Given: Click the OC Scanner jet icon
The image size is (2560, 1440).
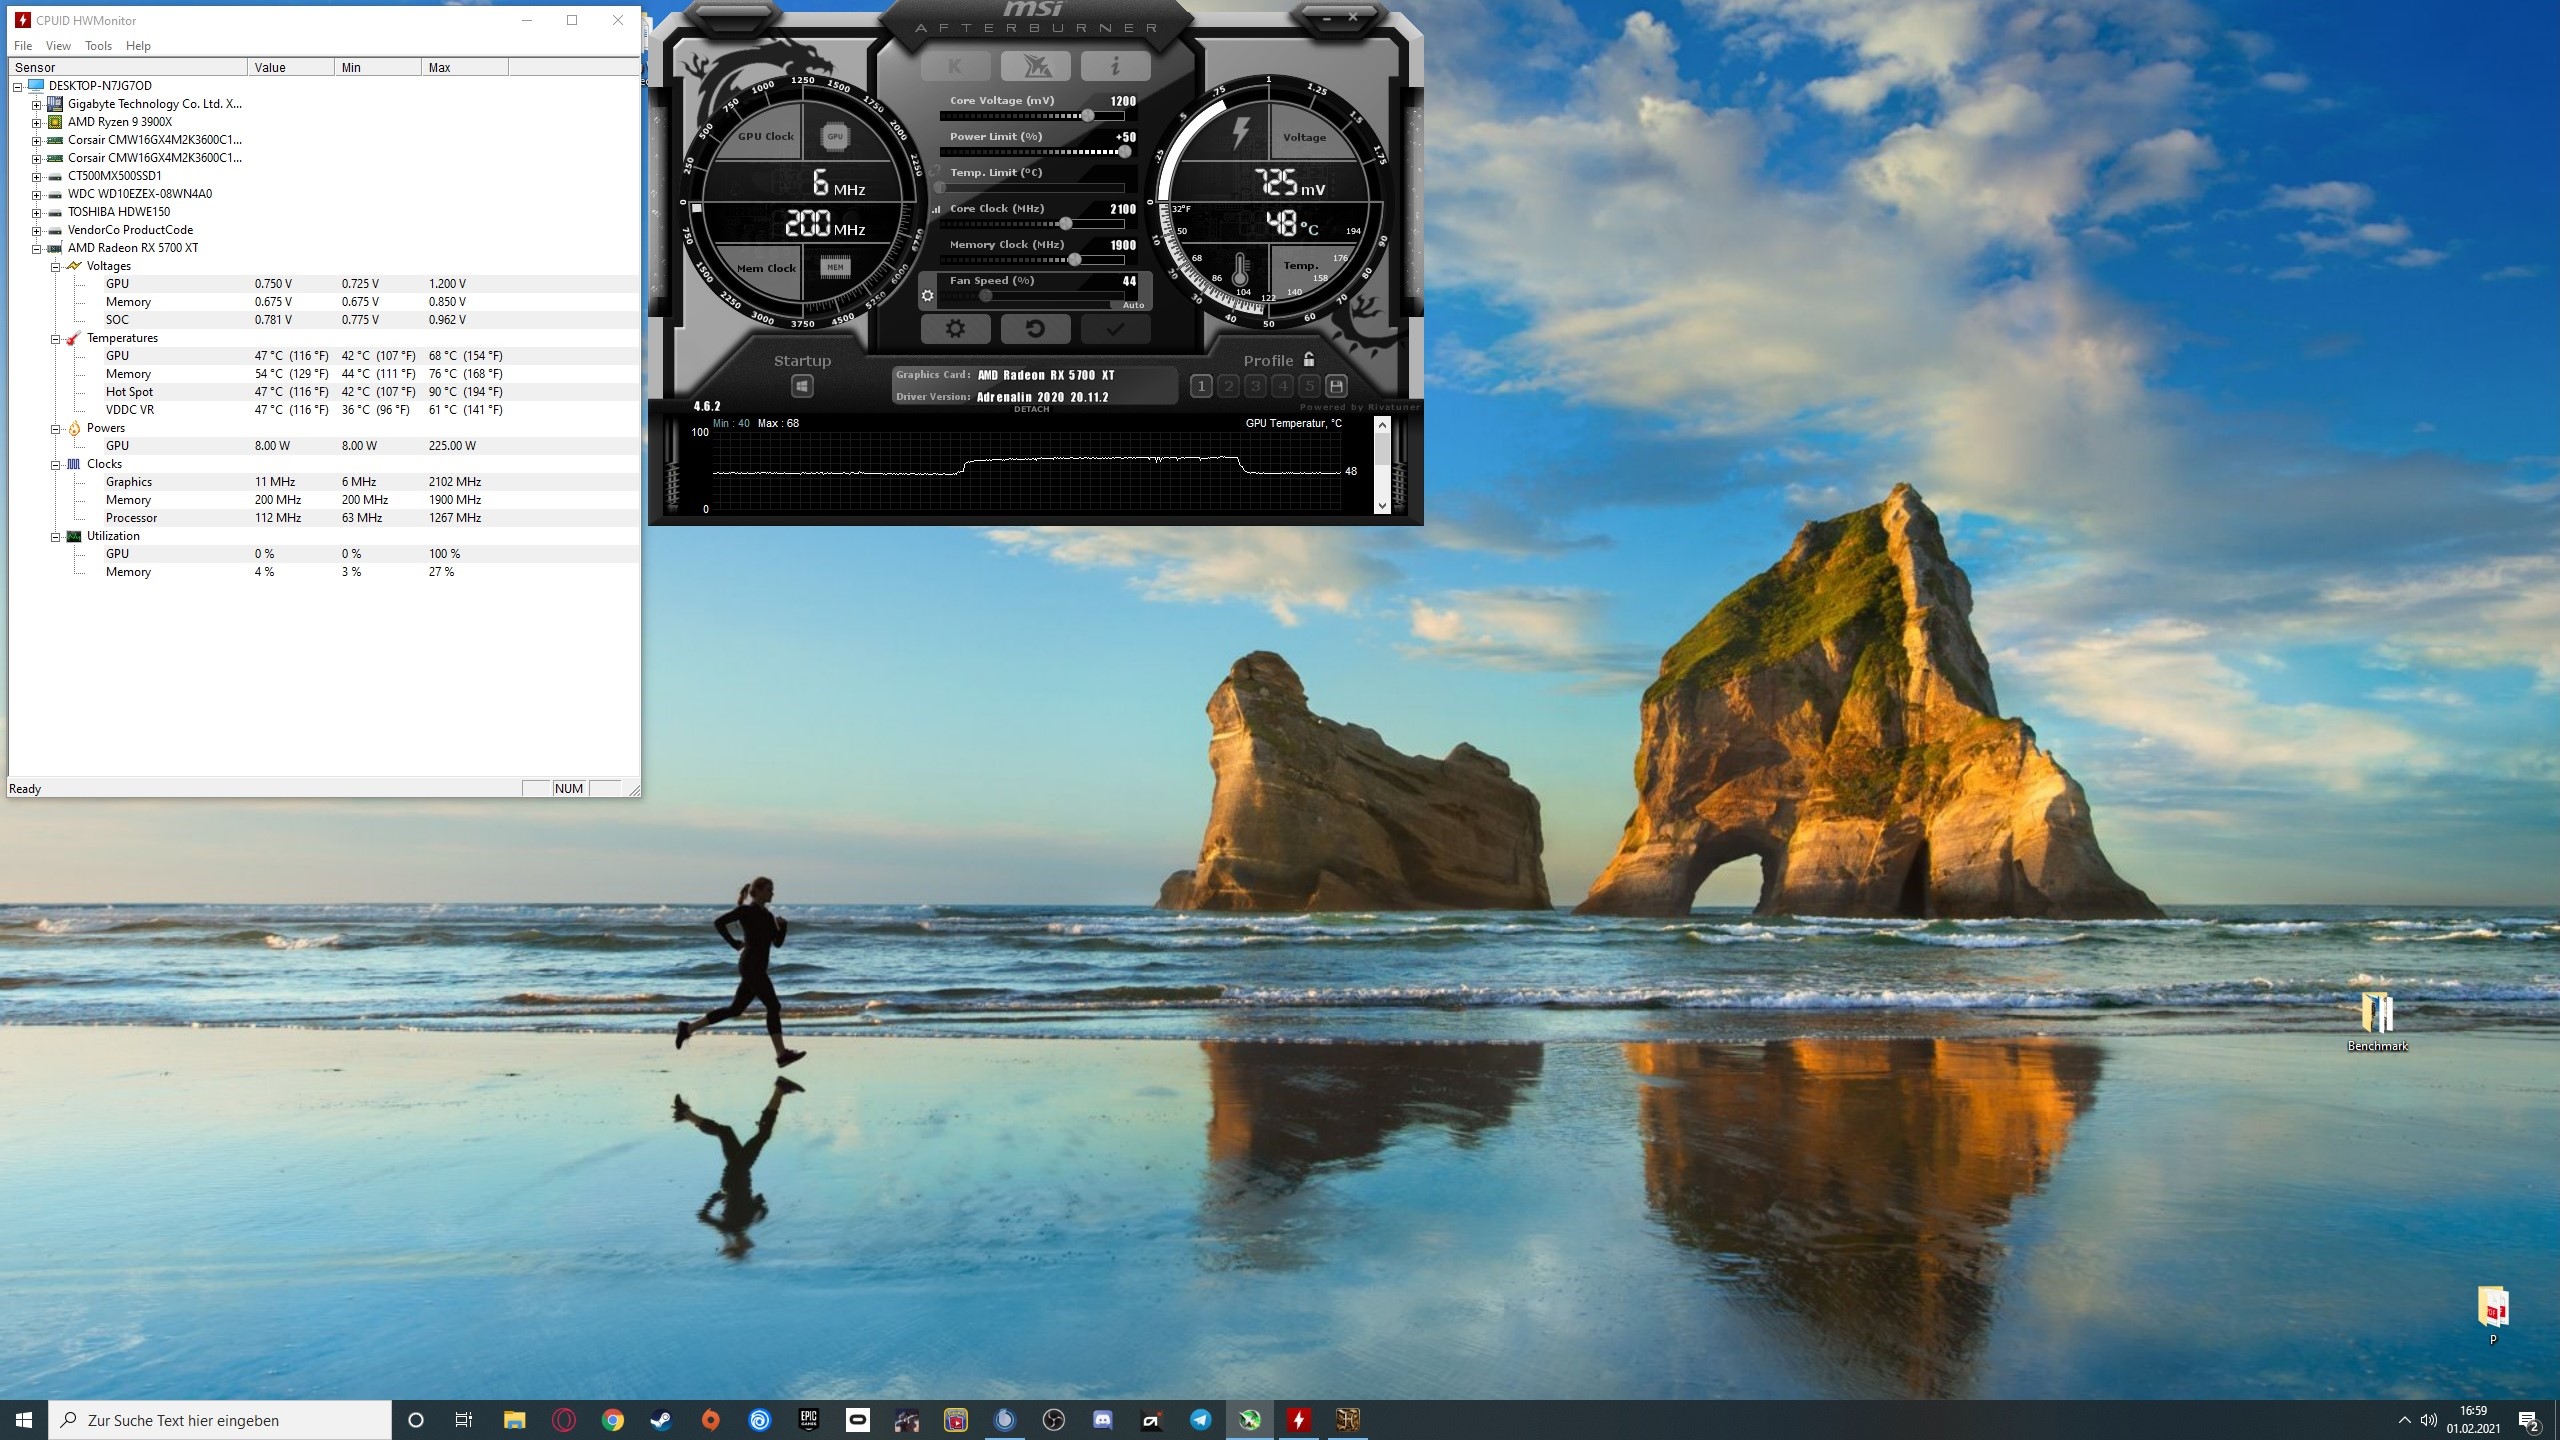Looking at the screenshot, I should [x=1035, y=66].
